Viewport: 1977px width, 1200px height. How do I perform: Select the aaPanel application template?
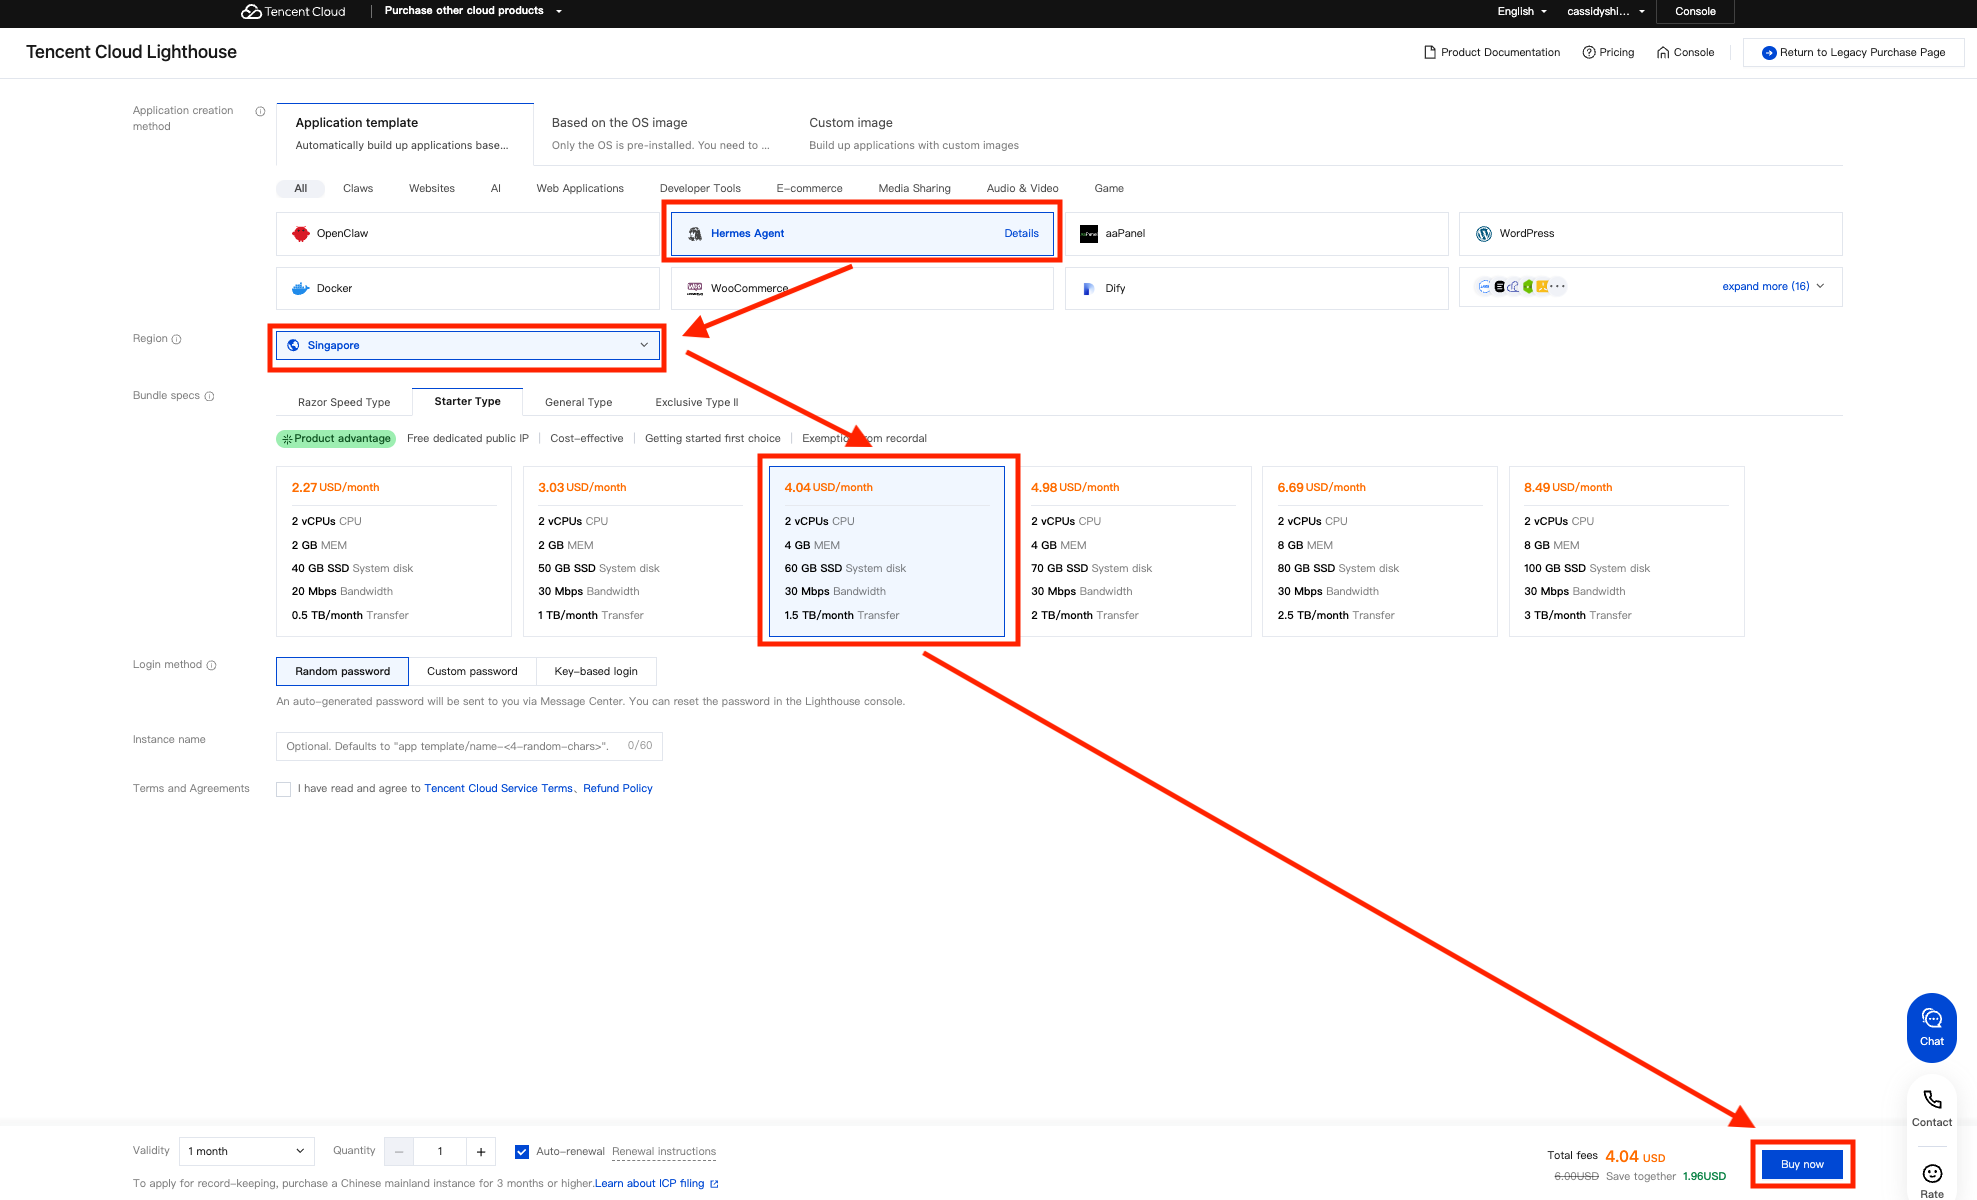[x=1256, y=233]
